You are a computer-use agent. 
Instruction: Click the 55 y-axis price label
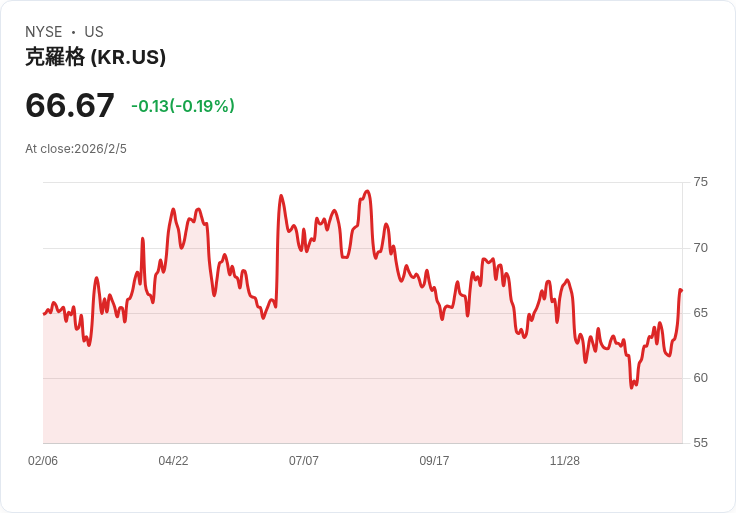click(x=701, y=443)
